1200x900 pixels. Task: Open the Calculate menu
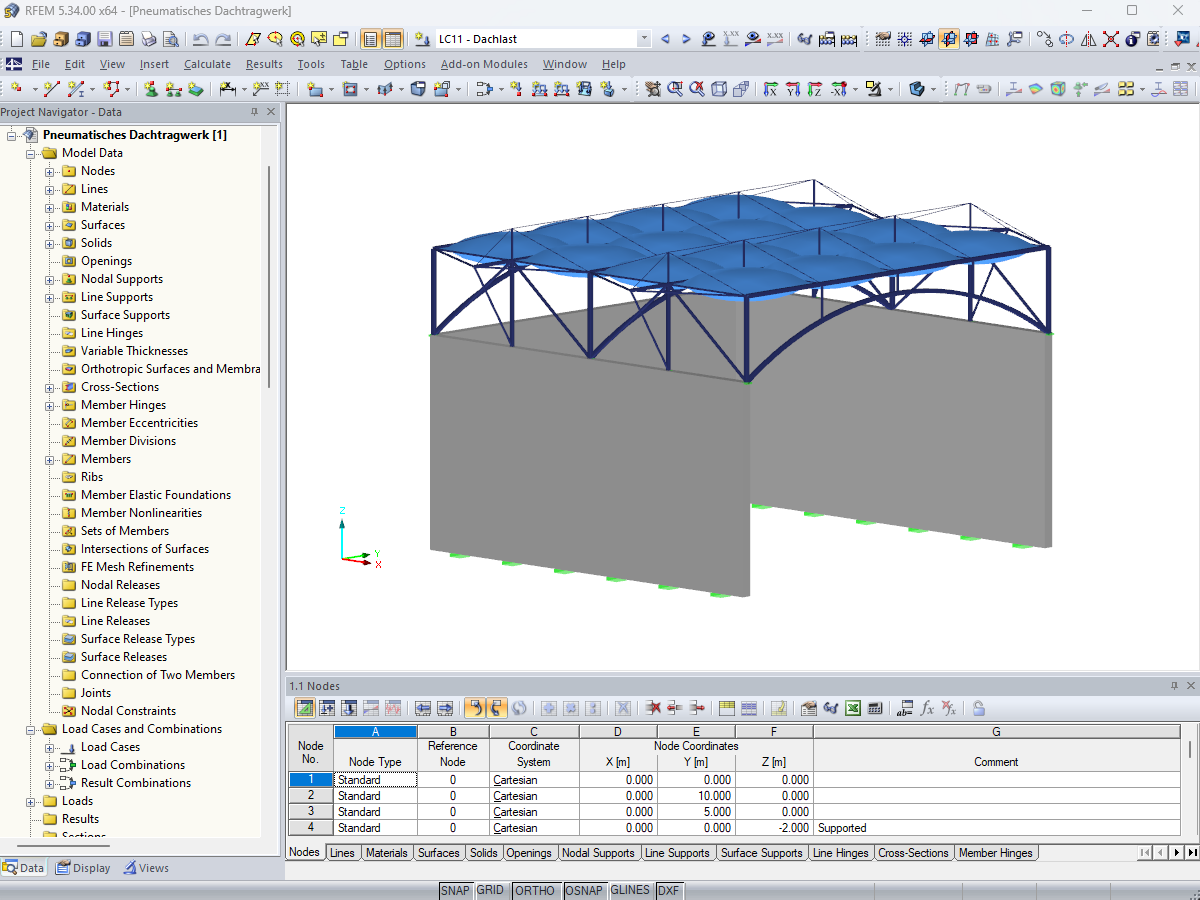pyautogui.click(x=207, y=64)
